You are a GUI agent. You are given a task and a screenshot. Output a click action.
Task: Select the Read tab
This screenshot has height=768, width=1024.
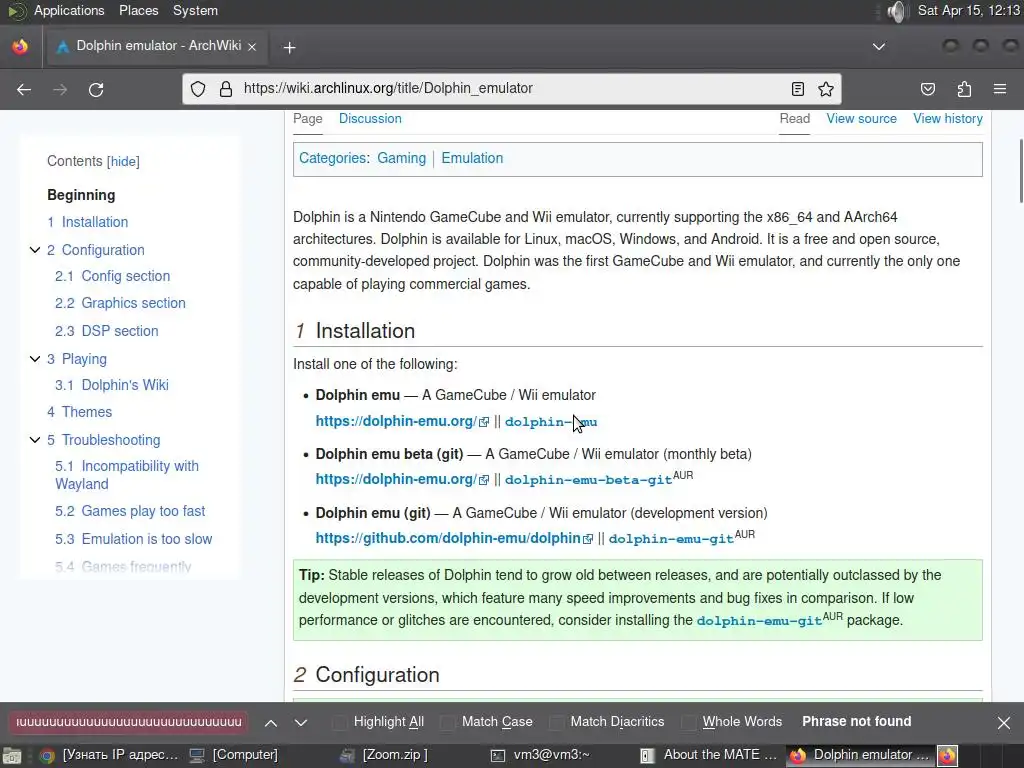tap(795, 119)
